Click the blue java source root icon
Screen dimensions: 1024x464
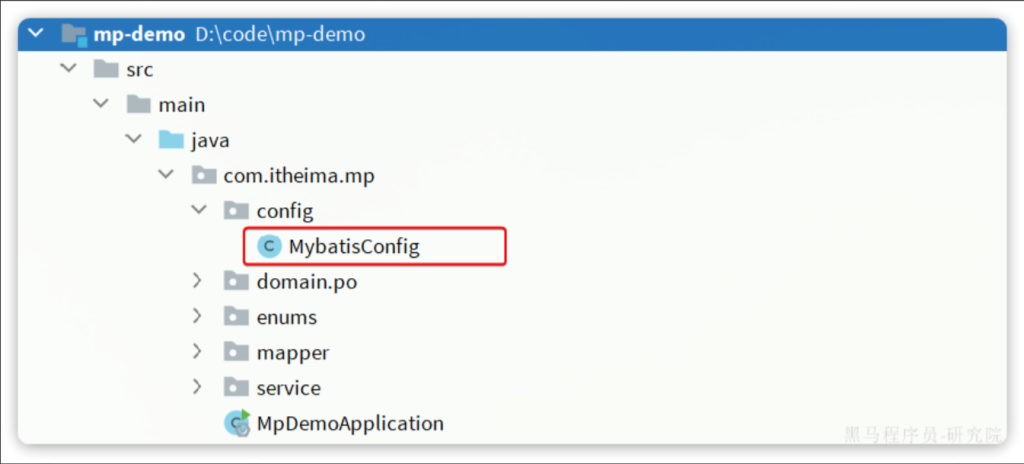click(x=171, y=140)
